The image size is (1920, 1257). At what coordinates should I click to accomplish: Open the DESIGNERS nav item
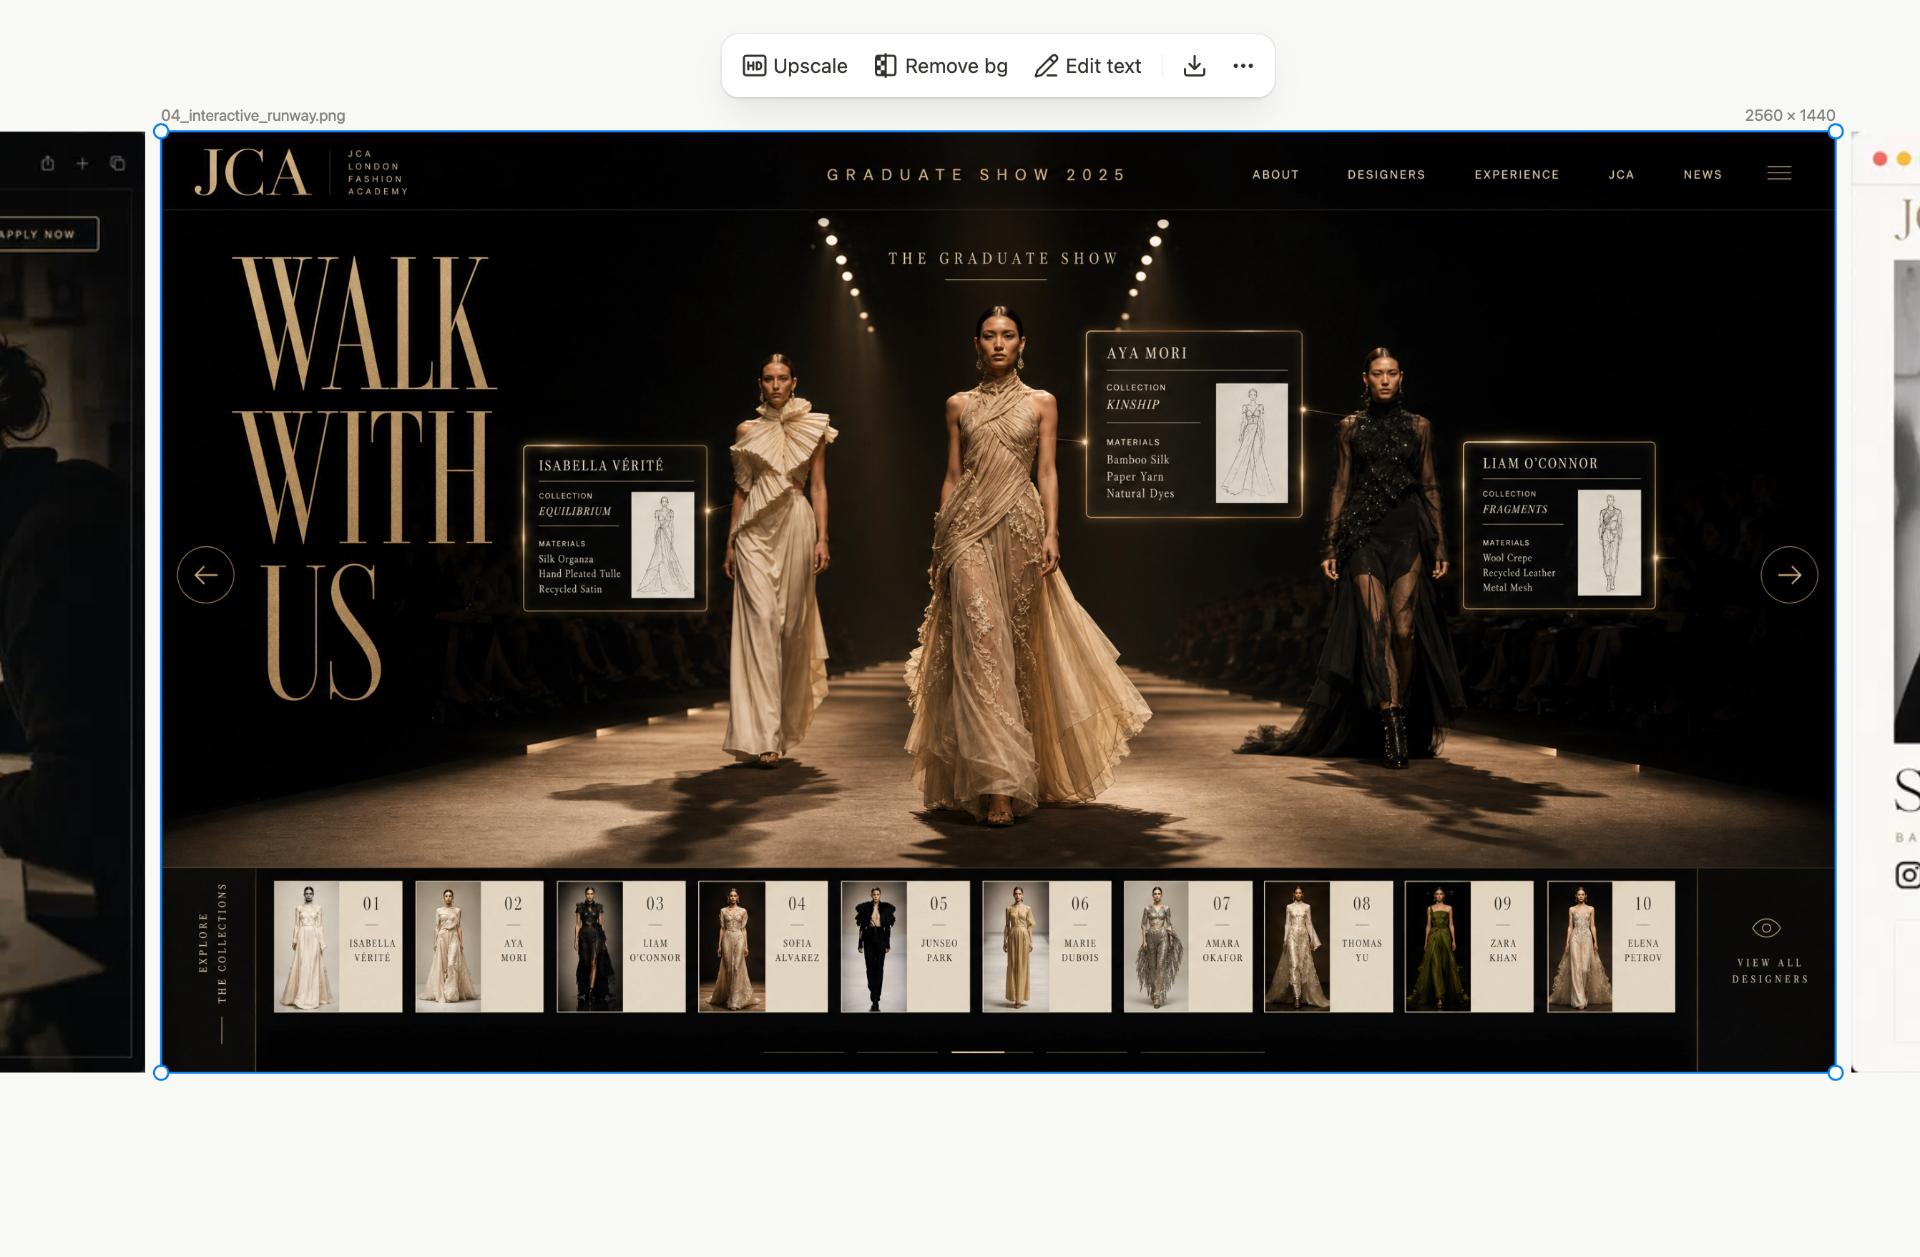[1386, 174]
